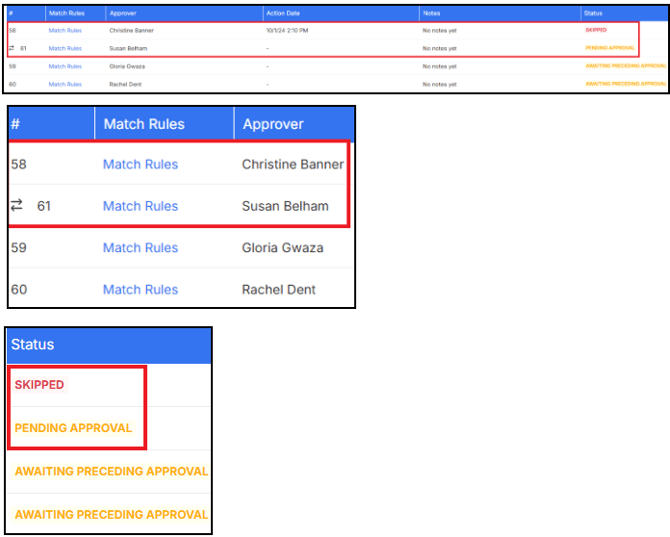Image resolution: width=670 pixels, height=537 pixels.
Task: Select PENDING APPROVAL status in bottom panel
Action: [x=73, y=428]
